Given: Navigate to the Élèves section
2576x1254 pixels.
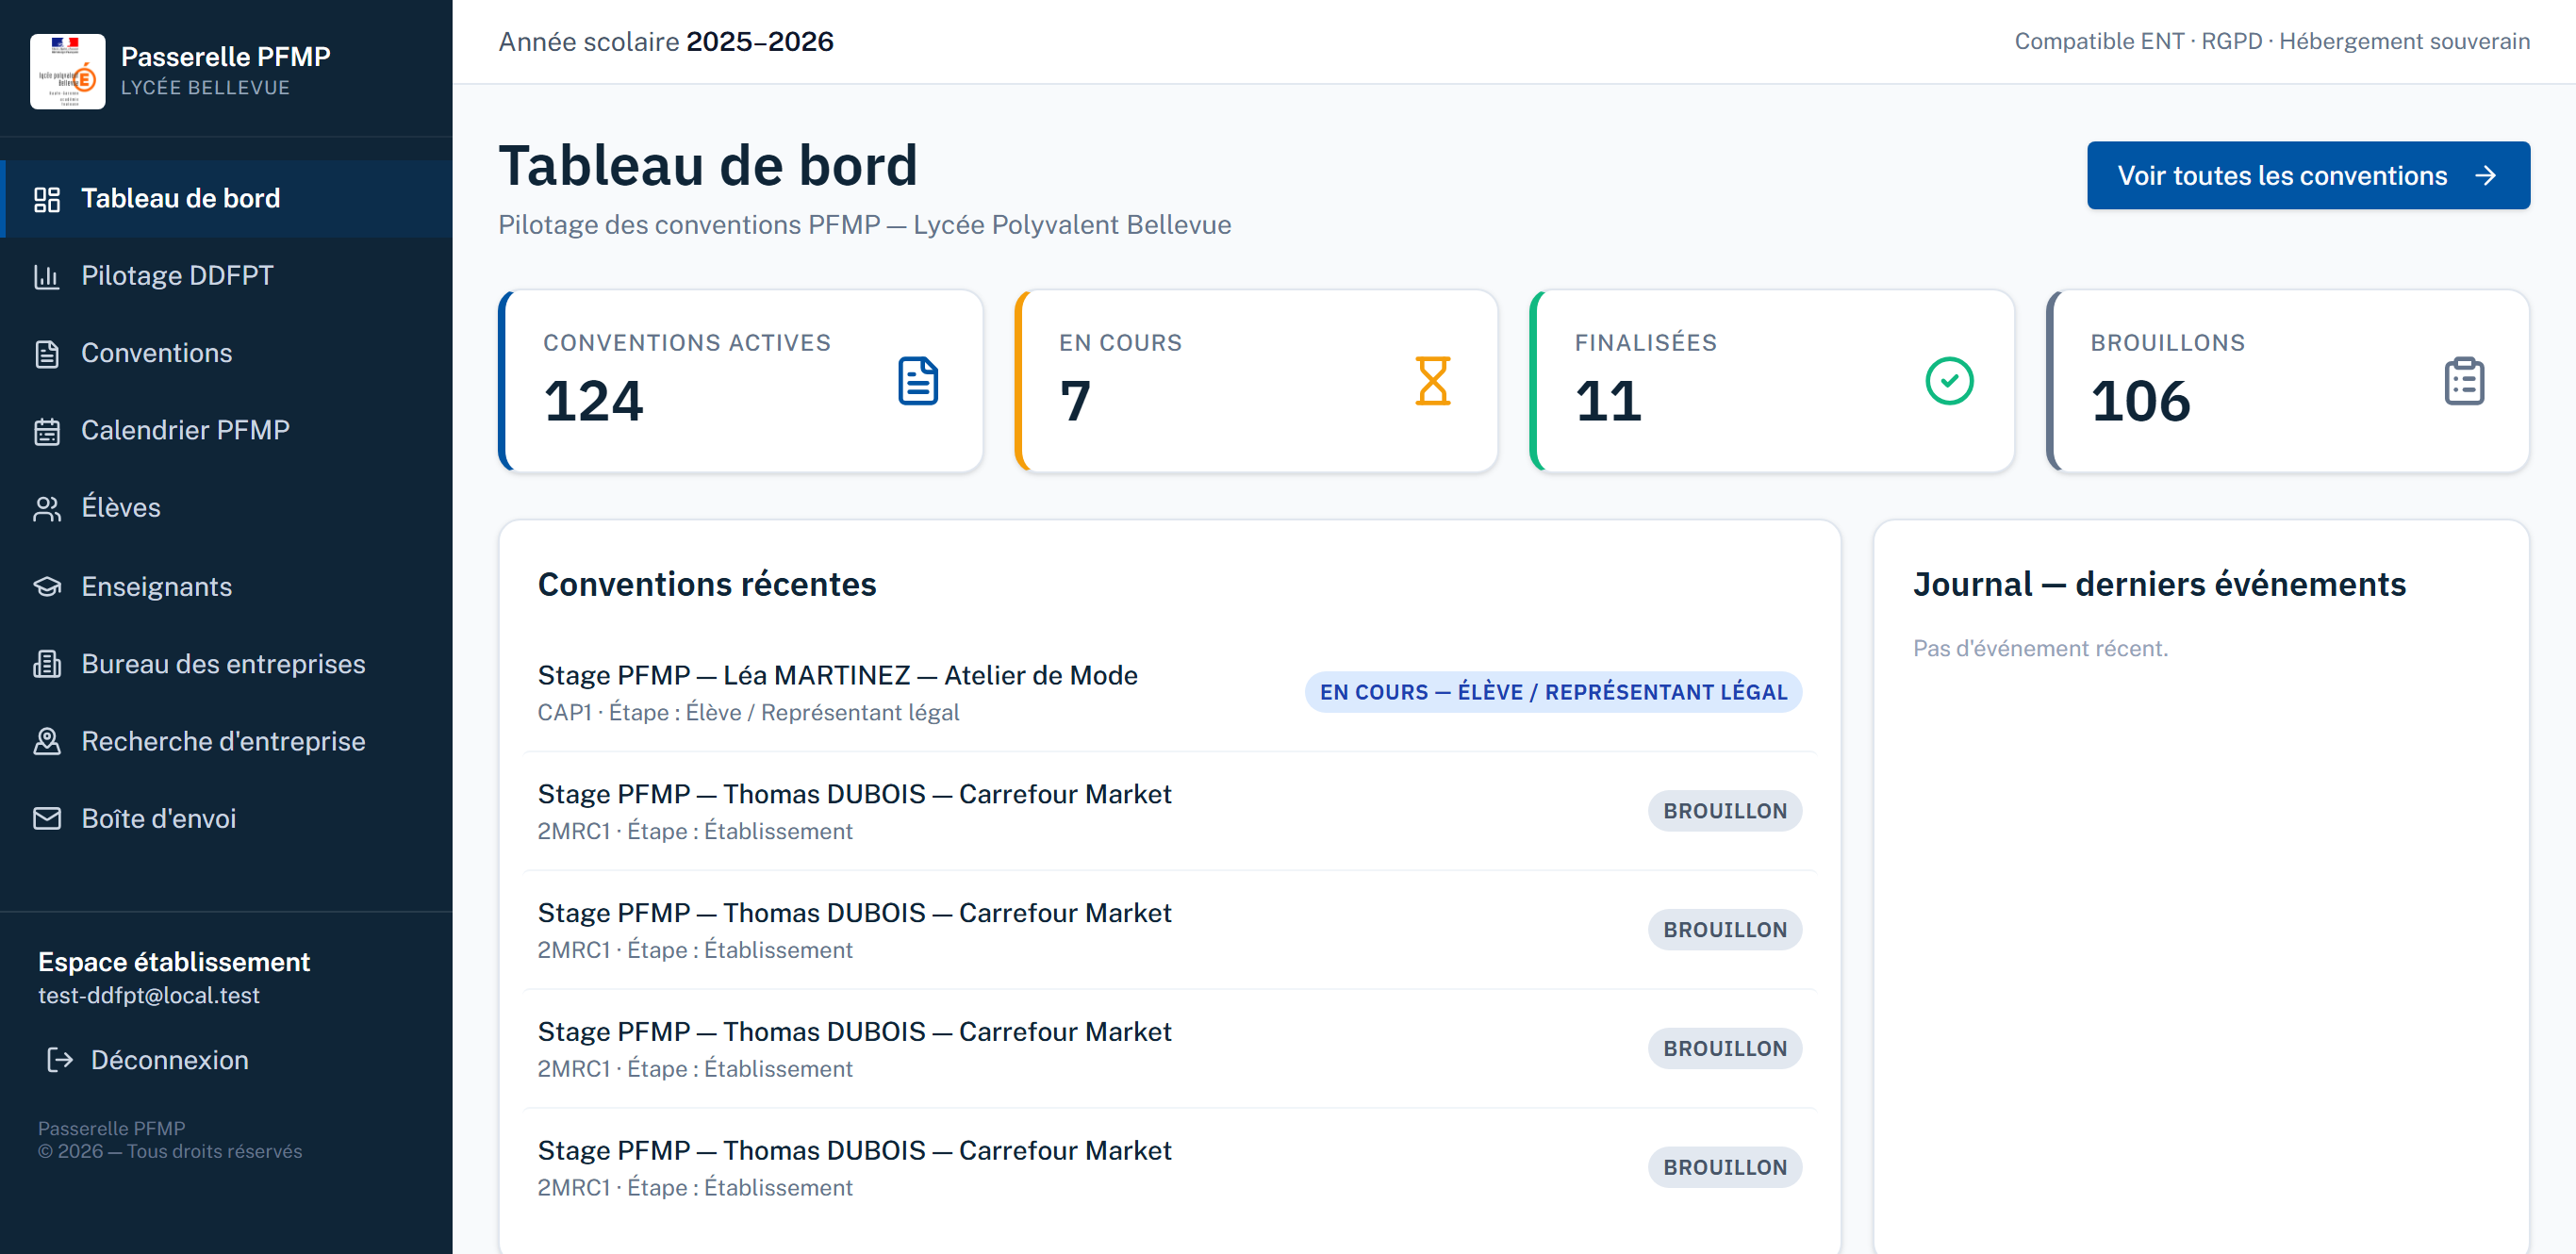Looking at the screenshot, I should pos(228,508).
